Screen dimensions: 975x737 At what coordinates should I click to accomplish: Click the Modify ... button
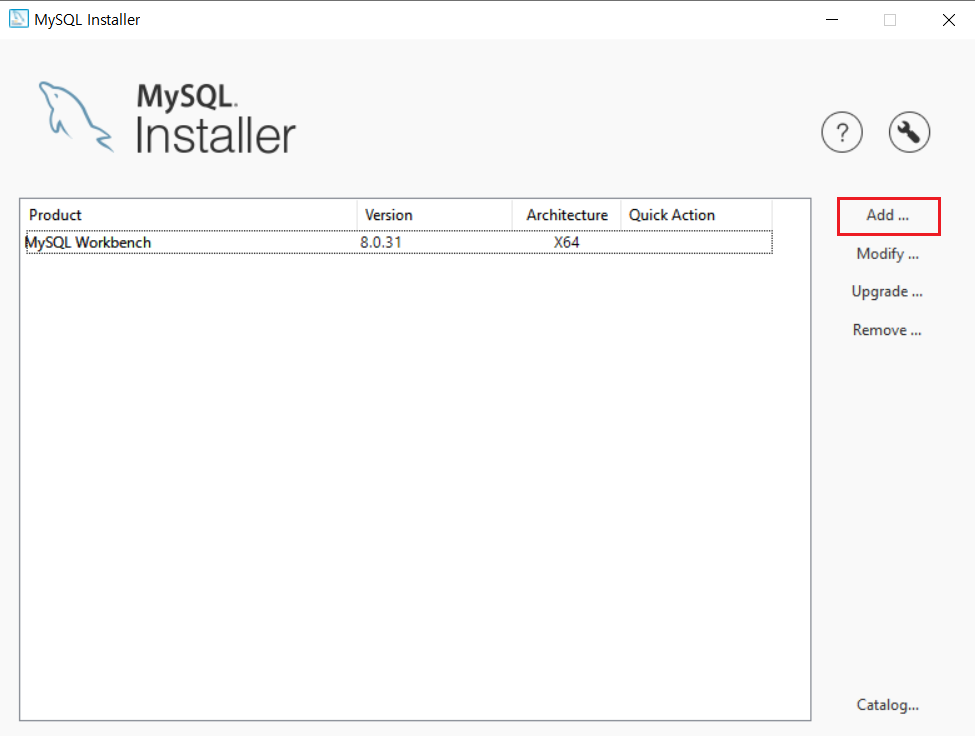[887, 254]
